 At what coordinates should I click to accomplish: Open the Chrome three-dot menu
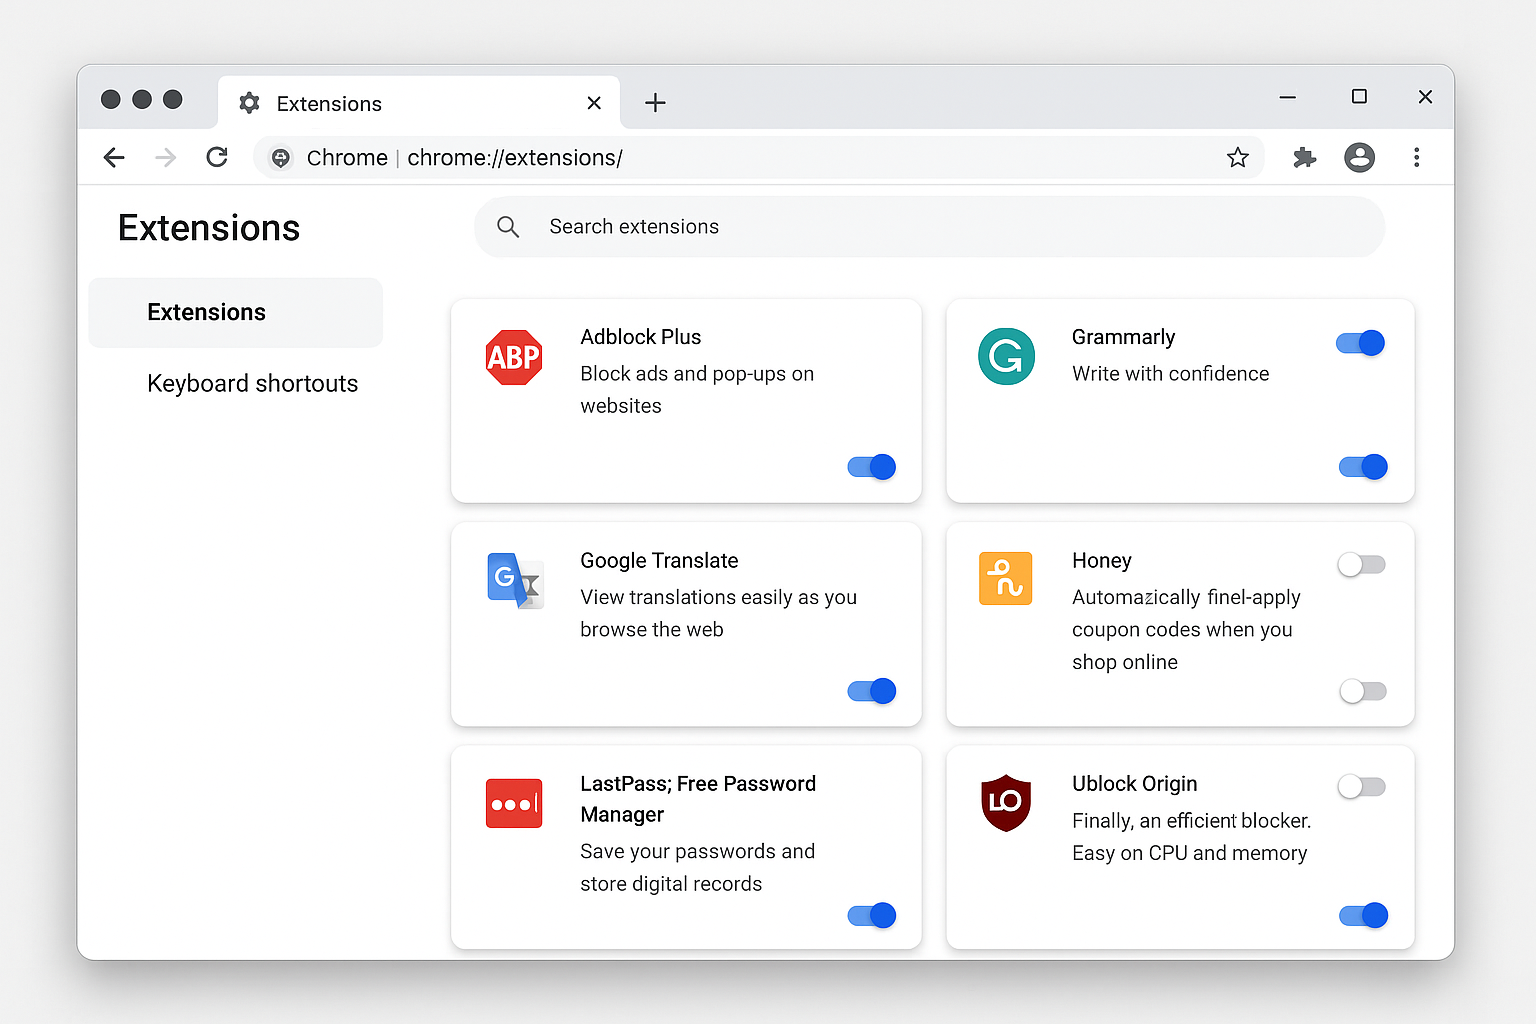pos(1417,157)
